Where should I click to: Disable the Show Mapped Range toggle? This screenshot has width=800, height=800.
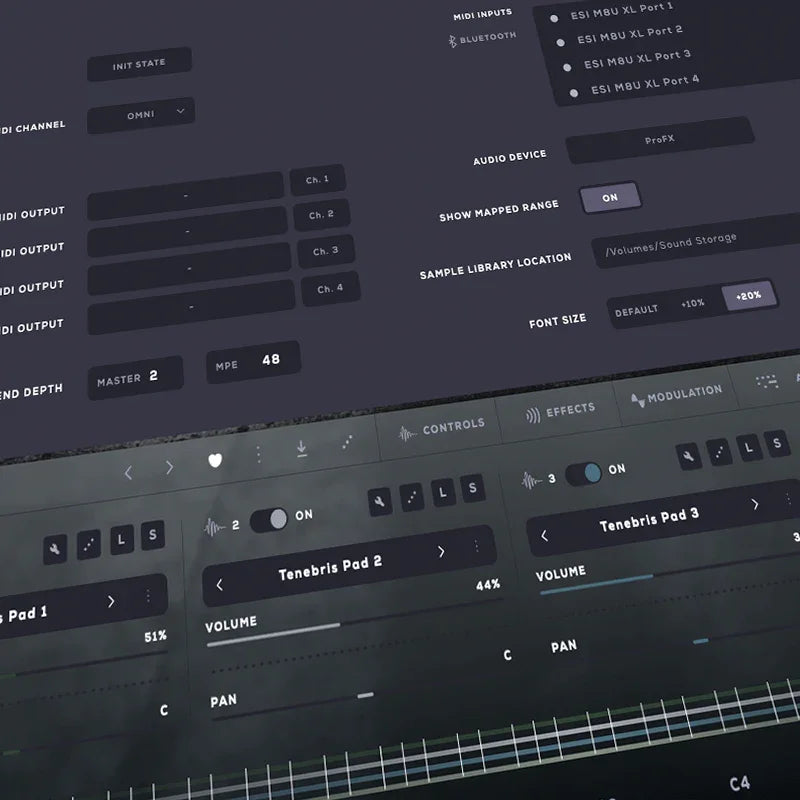pyautogui.click(x=610, y=197)
